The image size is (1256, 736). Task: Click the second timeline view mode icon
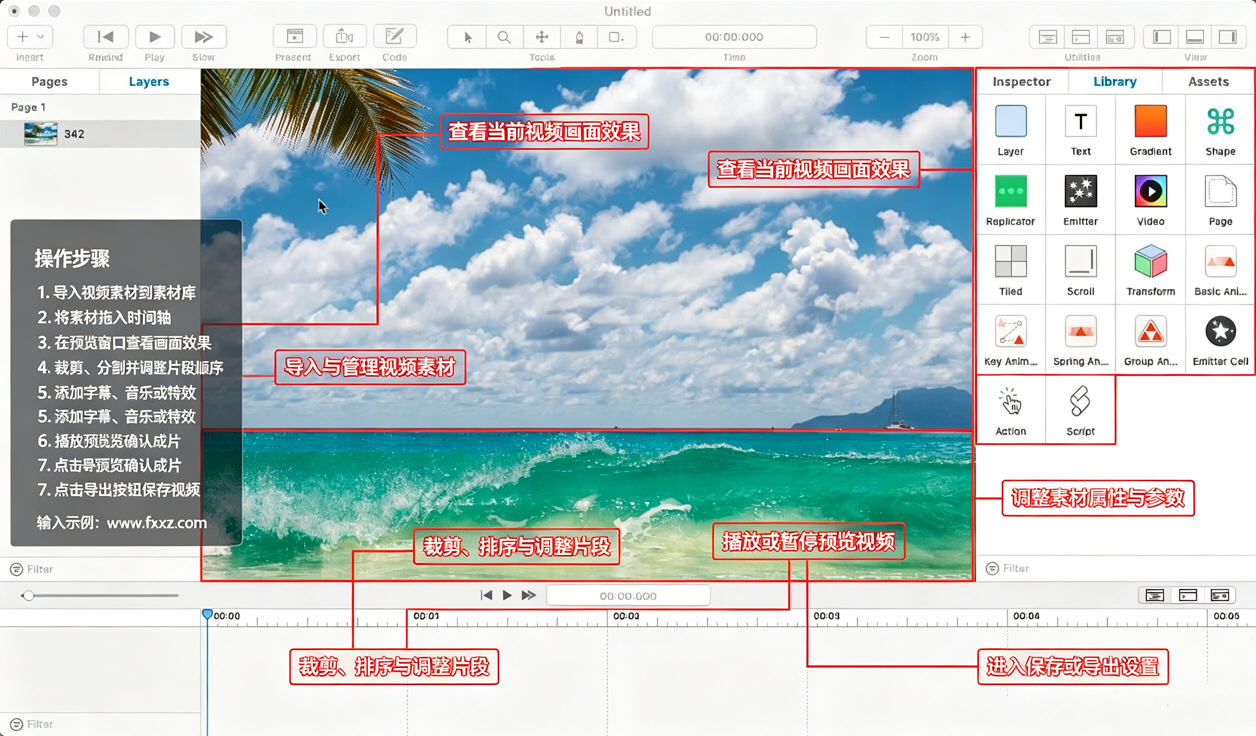1188,595
